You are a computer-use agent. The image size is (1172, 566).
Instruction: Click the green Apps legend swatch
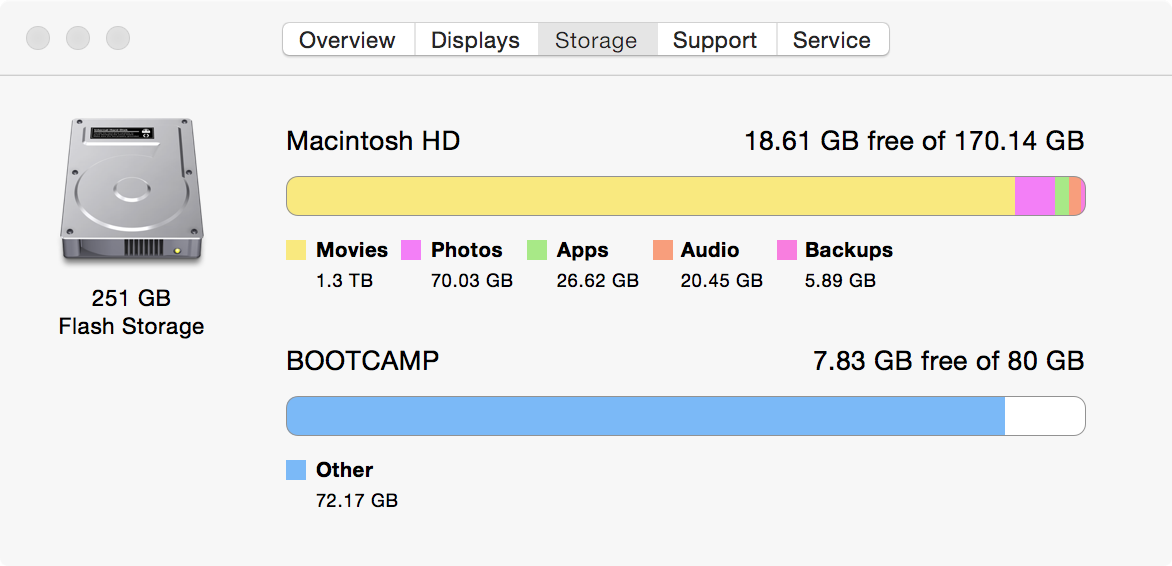(x=537, y=250)
